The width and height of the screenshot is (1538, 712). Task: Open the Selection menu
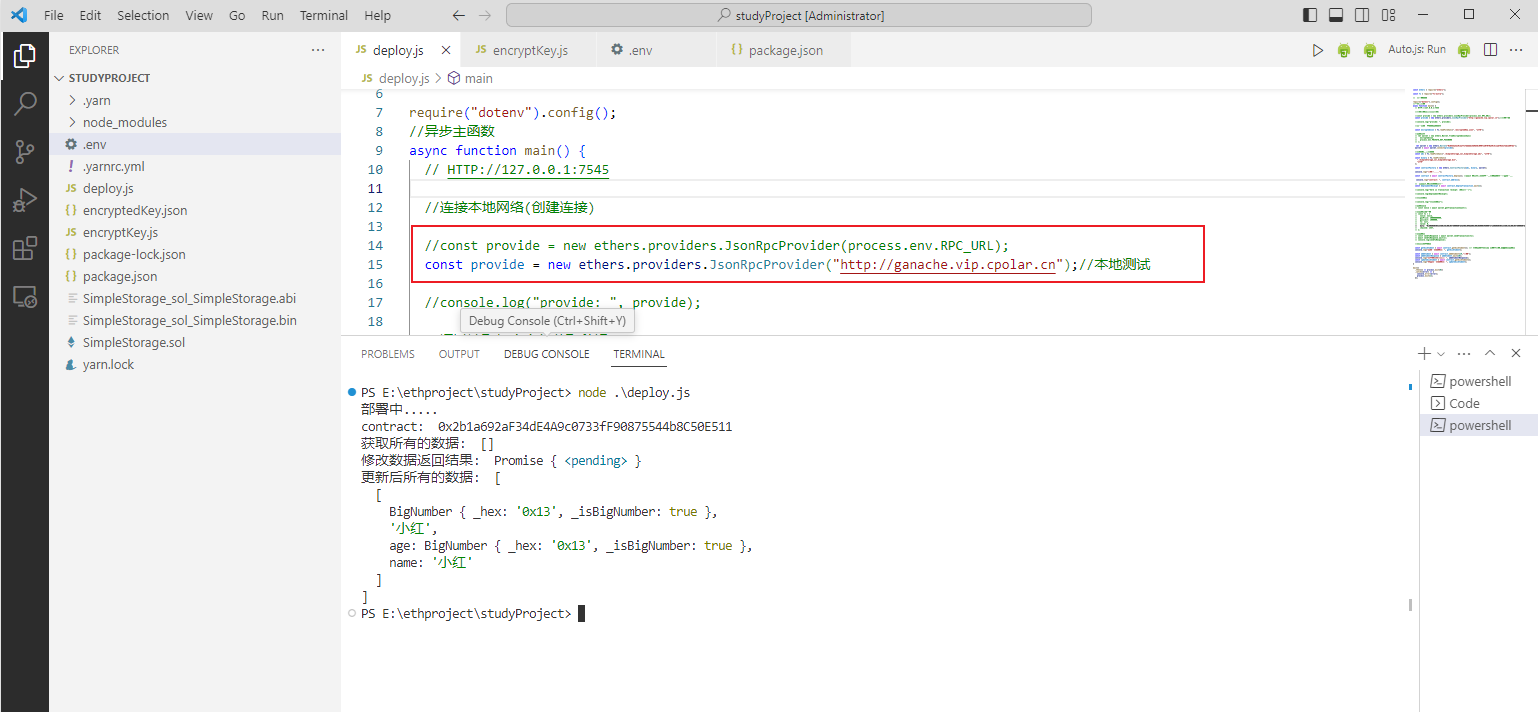click(x=143, y=15)
